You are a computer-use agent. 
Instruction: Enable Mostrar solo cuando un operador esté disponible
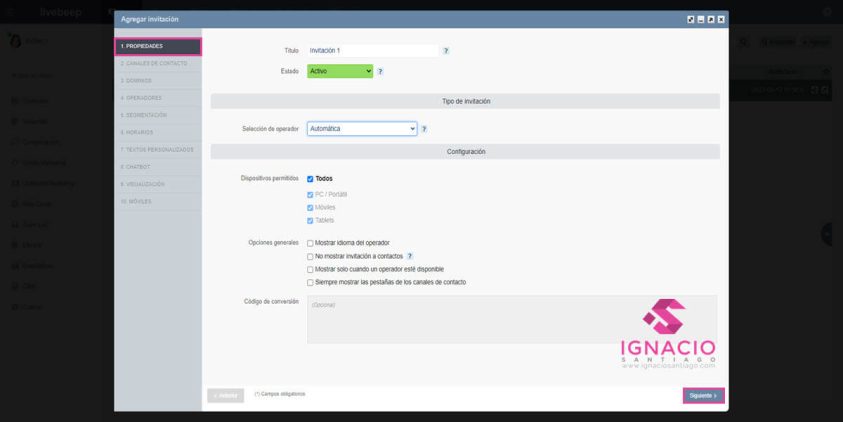310,269
